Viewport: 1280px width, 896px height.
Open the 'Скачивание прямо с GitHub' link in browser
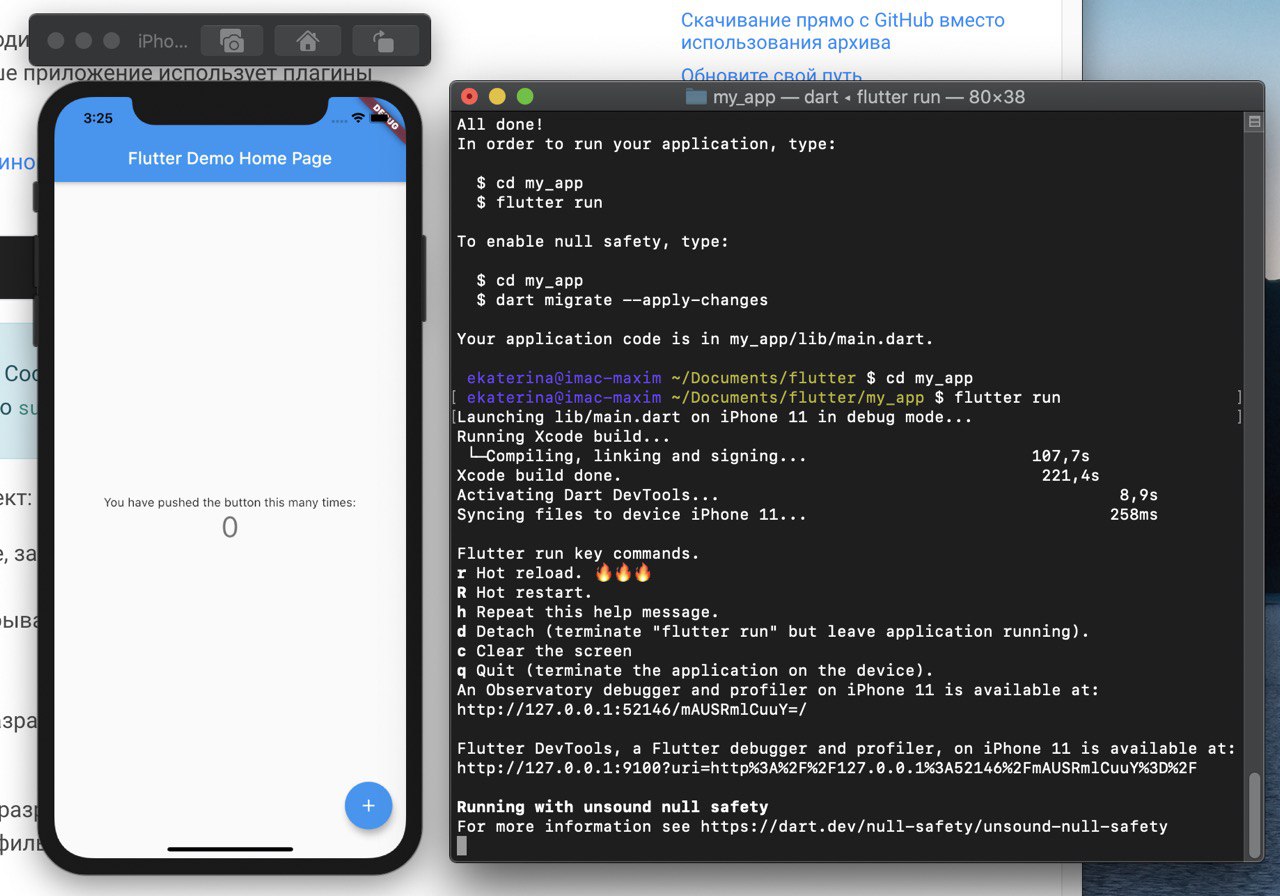click(843, 31)
